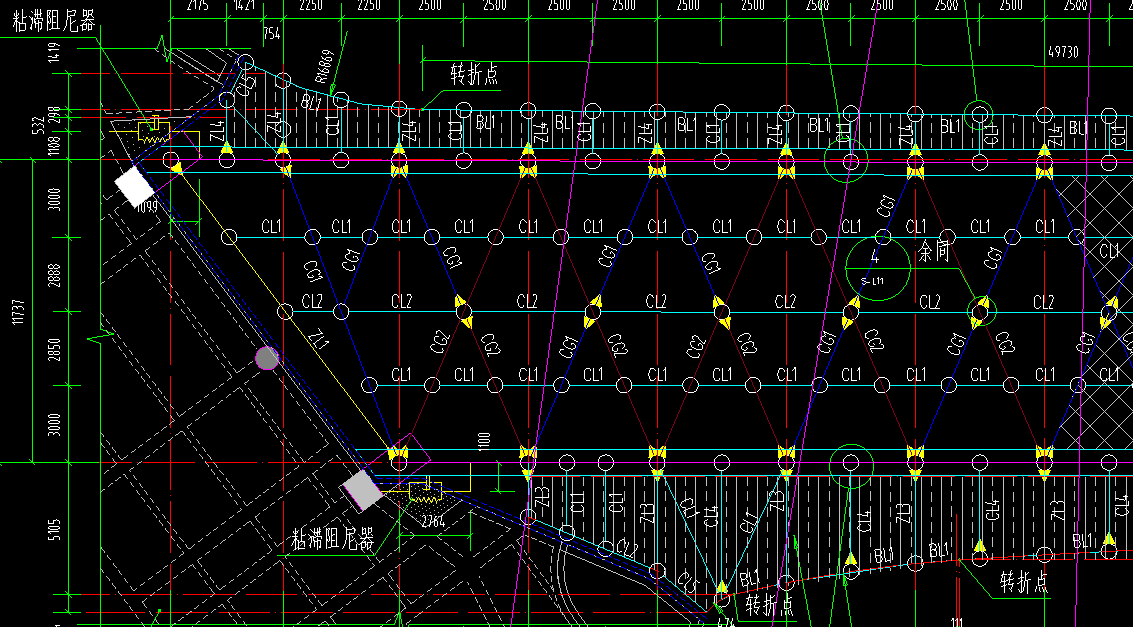Click the 转折点 label beside dimension 474
Image resolution: width=1133 pixels, height=627 pixels.
click(x=770, y=604)
